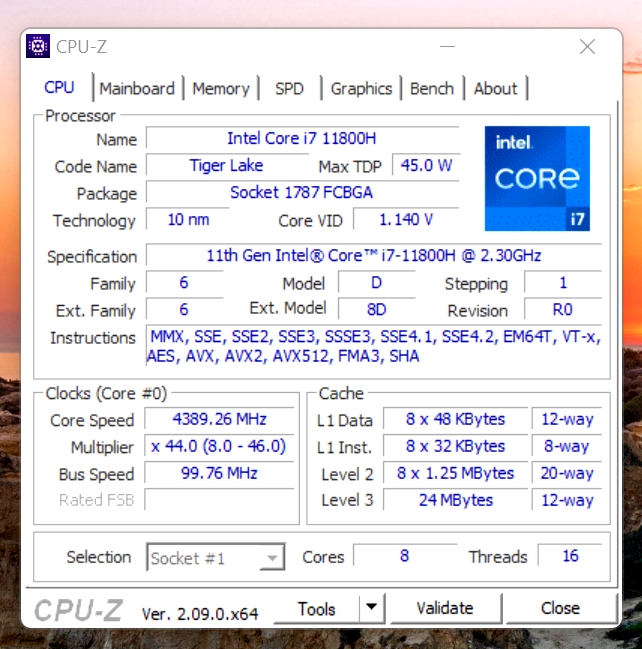Click the Ext. Model value 8D
Screen dimensions: 642x649
pyautogui.click(x=376, y=310)
